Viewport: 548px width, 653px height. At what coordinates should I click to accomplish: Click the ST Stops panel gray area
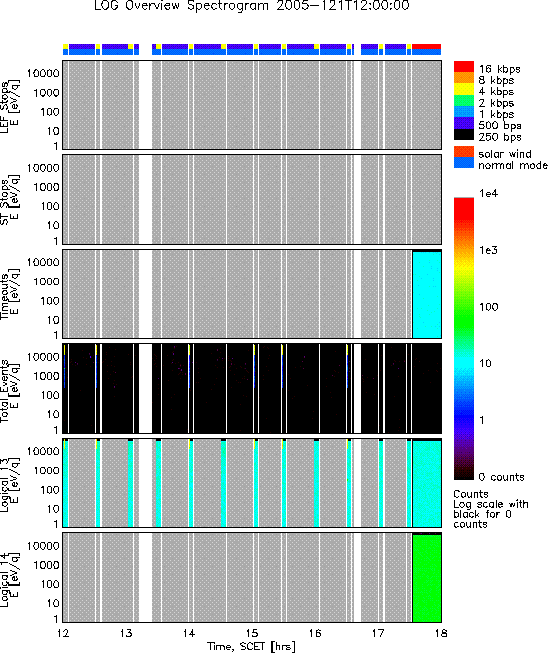pos(252,199)
